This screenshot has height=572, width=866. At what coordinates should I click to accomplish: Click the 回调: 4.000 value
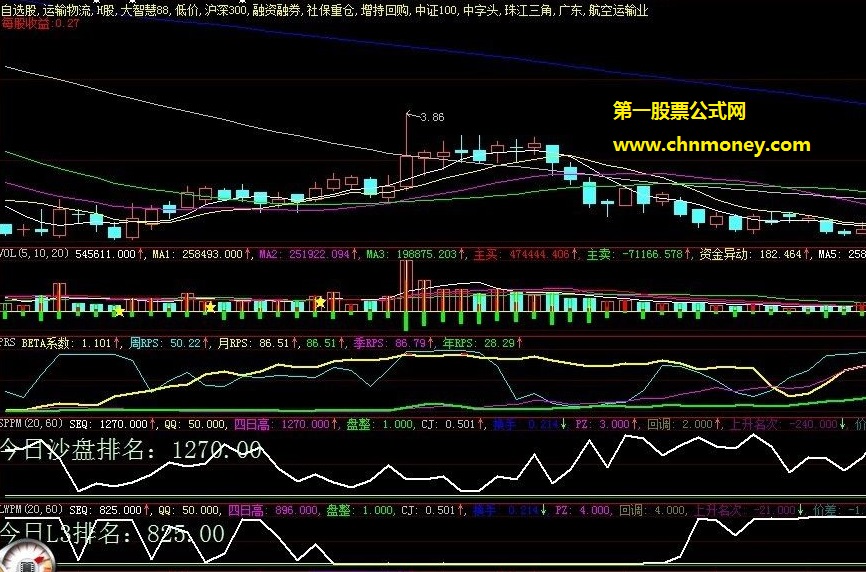point(652,510)
